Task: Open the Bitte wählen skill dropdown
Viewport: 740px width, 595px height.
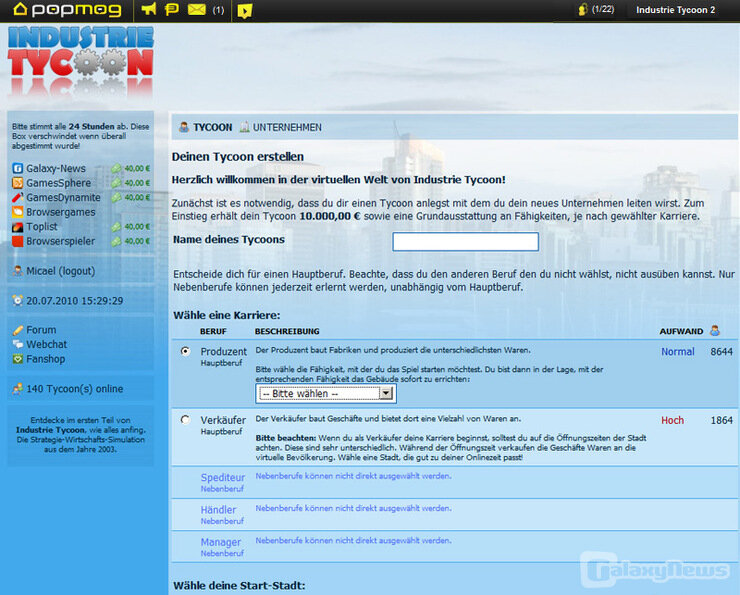Action: (326, 394)
